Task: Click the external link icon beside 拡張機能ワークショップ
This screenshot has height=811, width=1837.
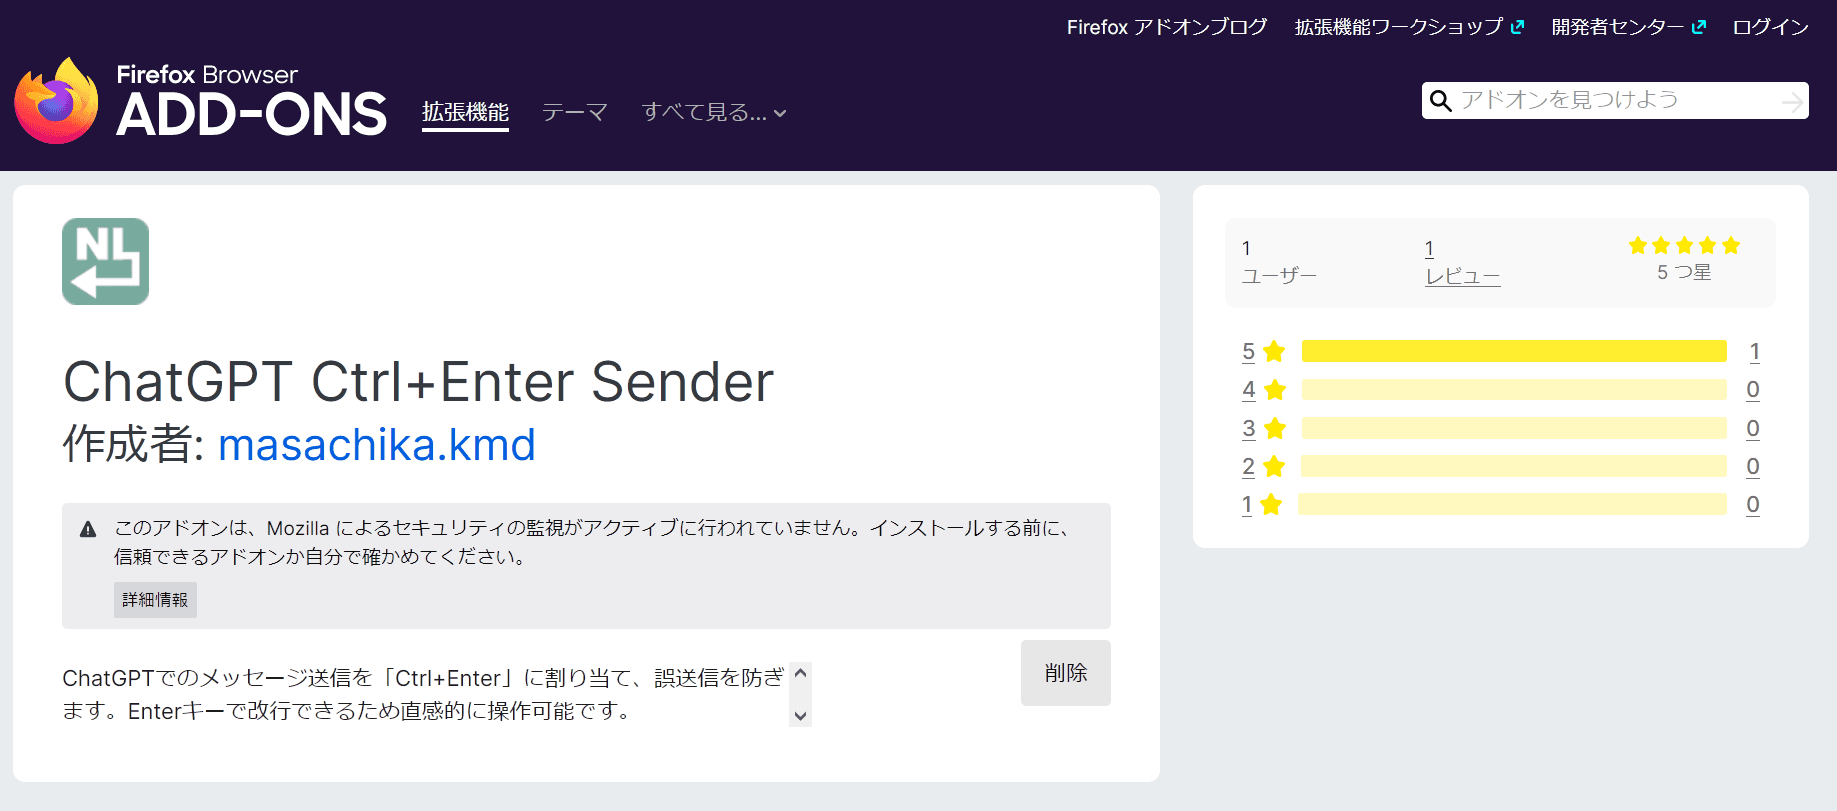Action: pyautogui.click(x=1517, y=28)
